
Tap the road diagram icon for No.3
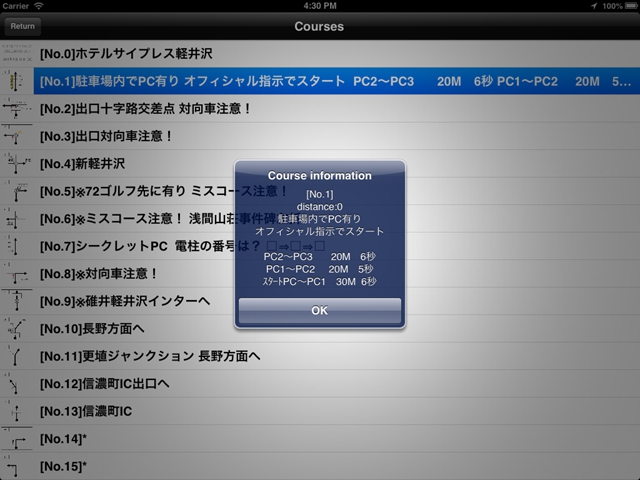click(x=17, y=136)
